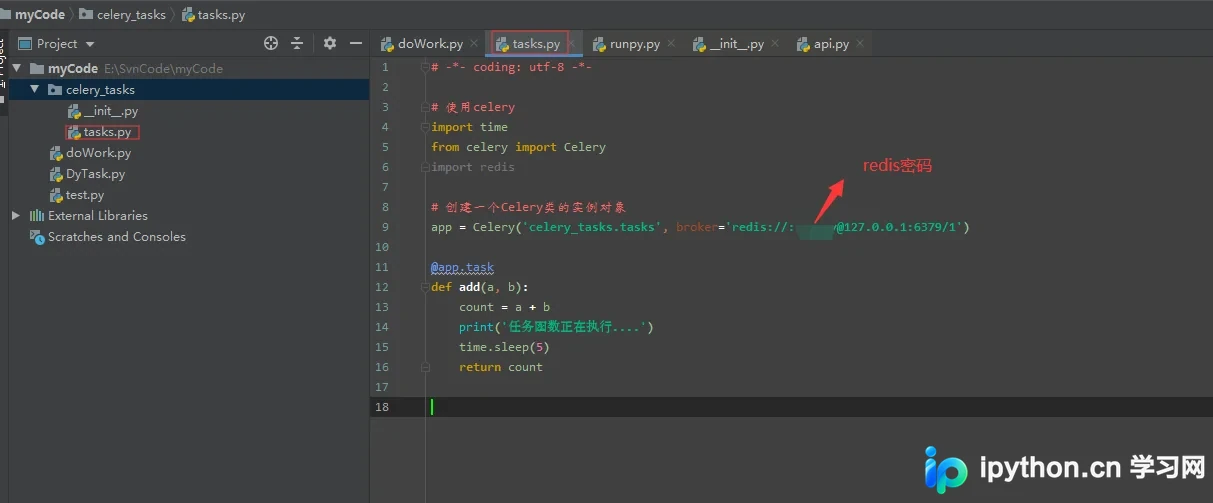Image resolution: width=1213 pixels, height=503 pixels.
Task: Select Scratches and Consoles in the tree
Action: (x=117, y=237)
